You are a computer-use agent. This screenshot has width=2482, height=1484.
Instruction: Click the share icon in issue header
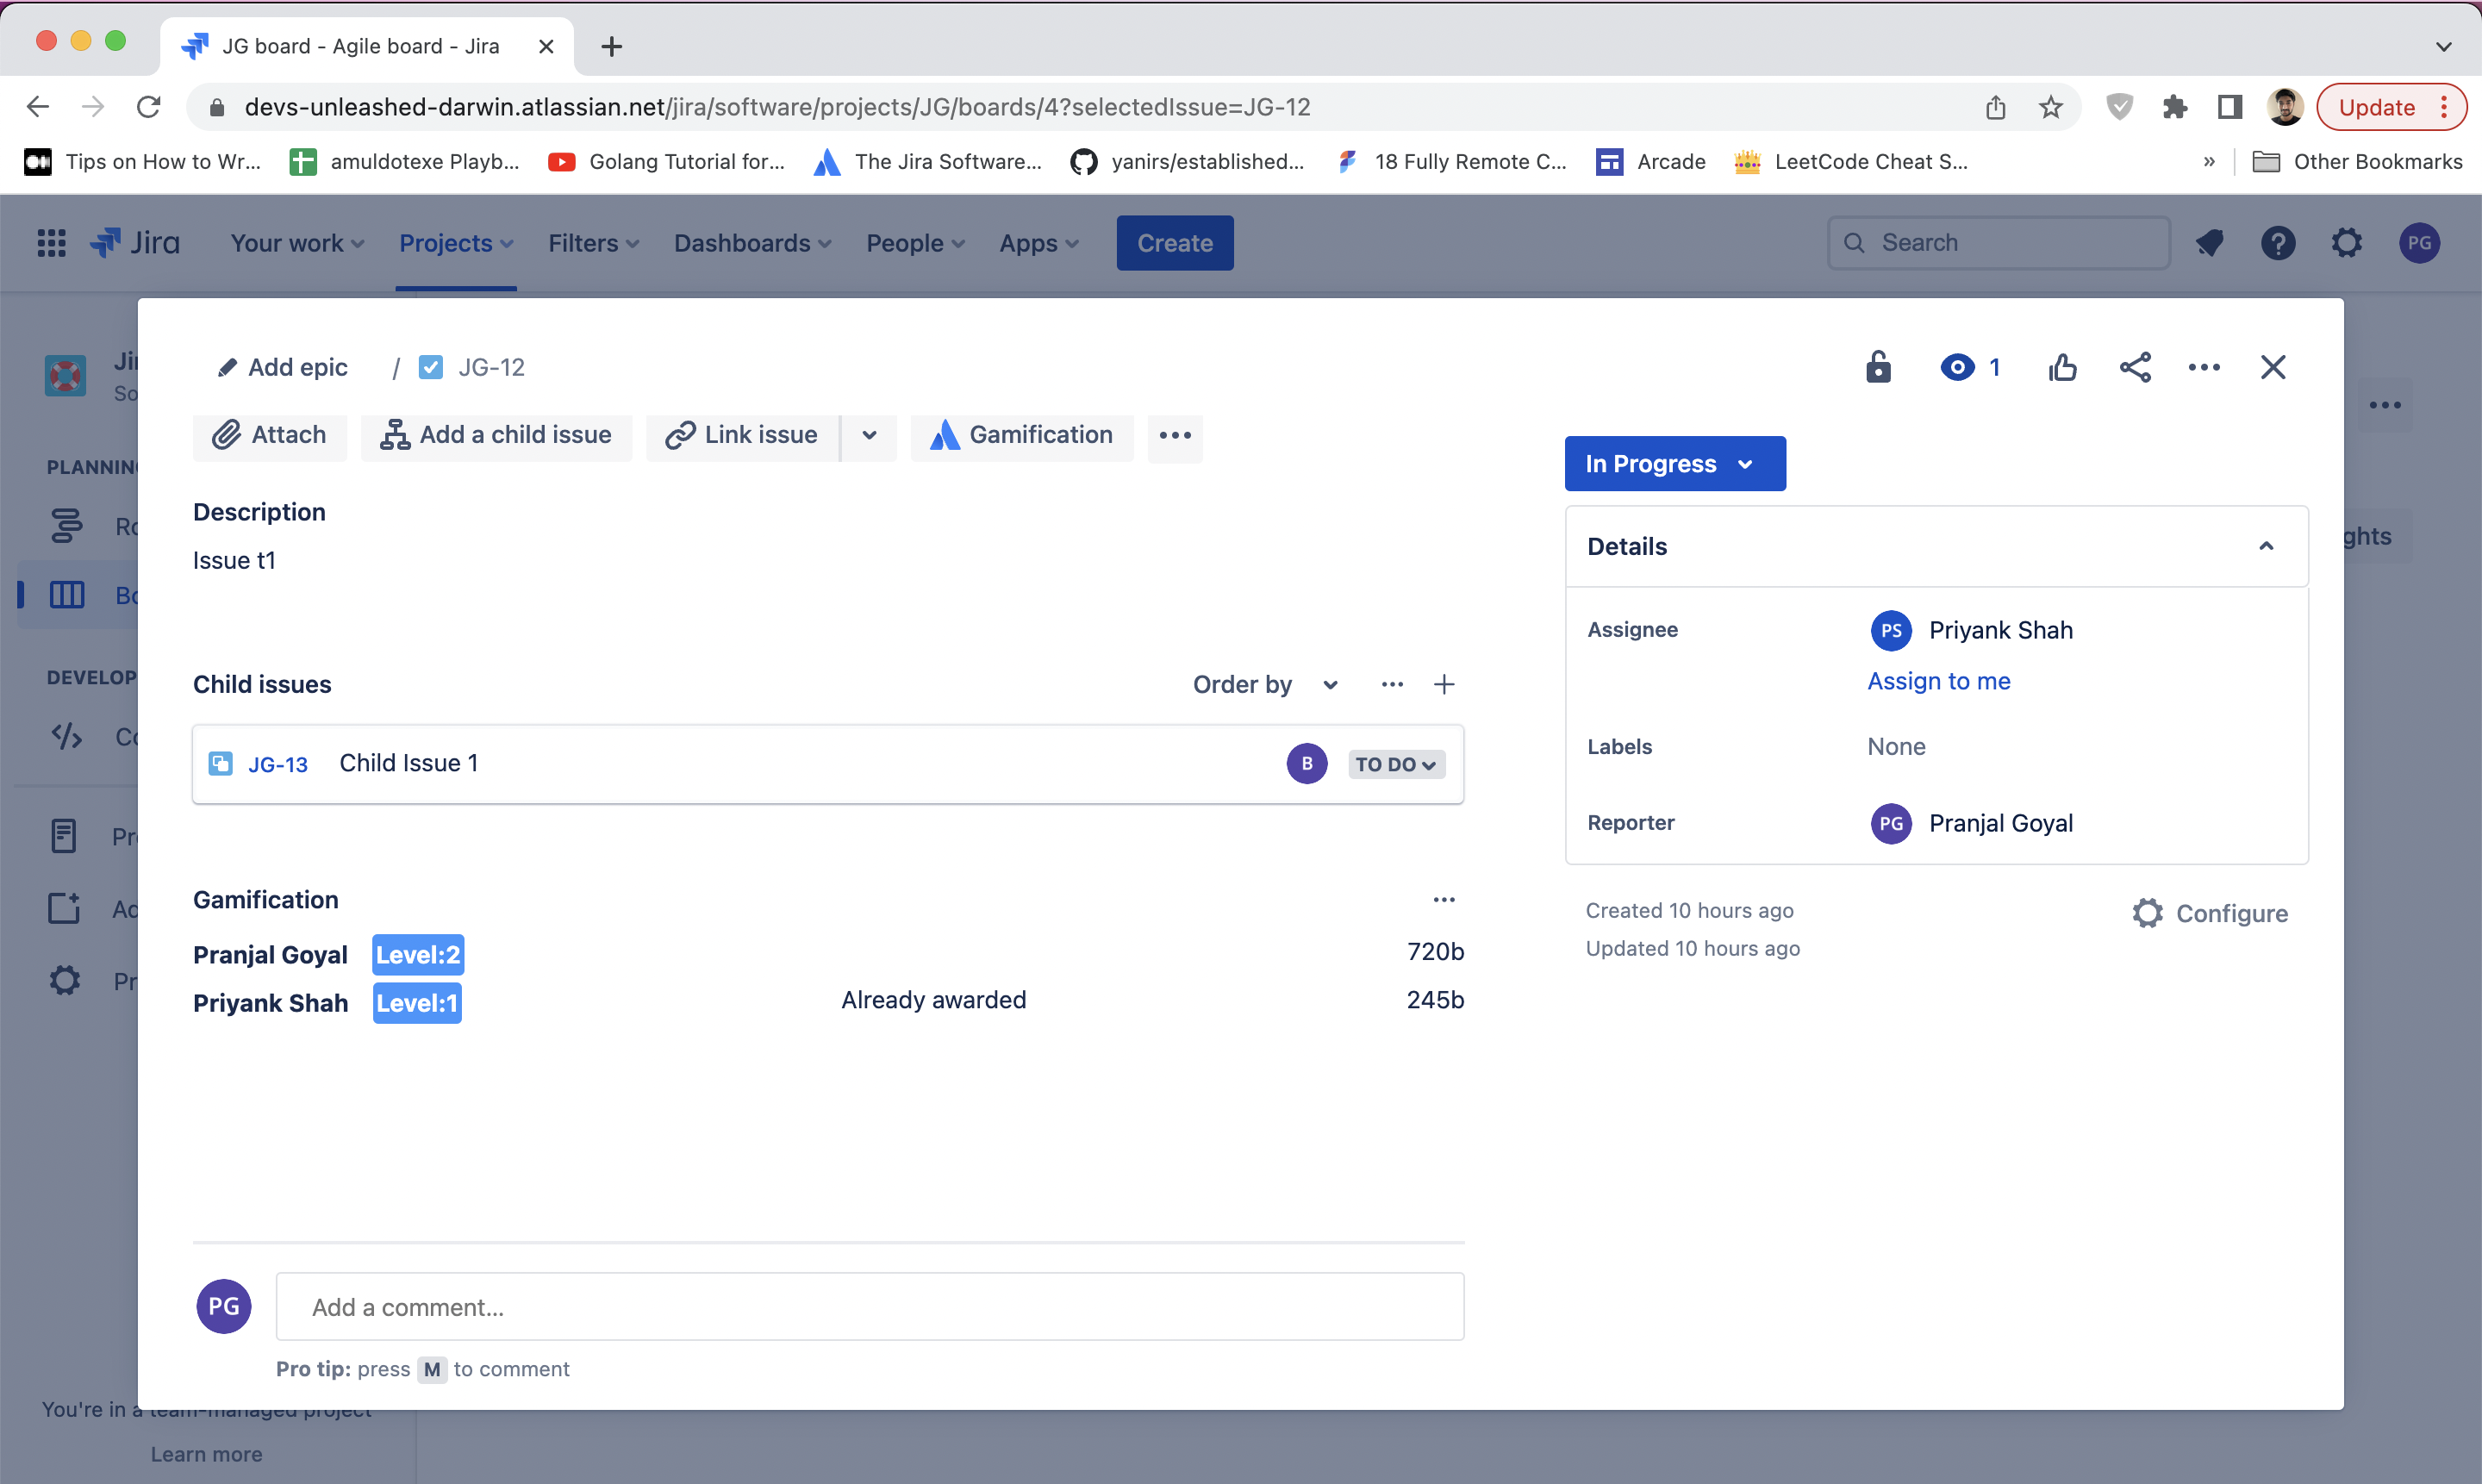click(2134, 368)
